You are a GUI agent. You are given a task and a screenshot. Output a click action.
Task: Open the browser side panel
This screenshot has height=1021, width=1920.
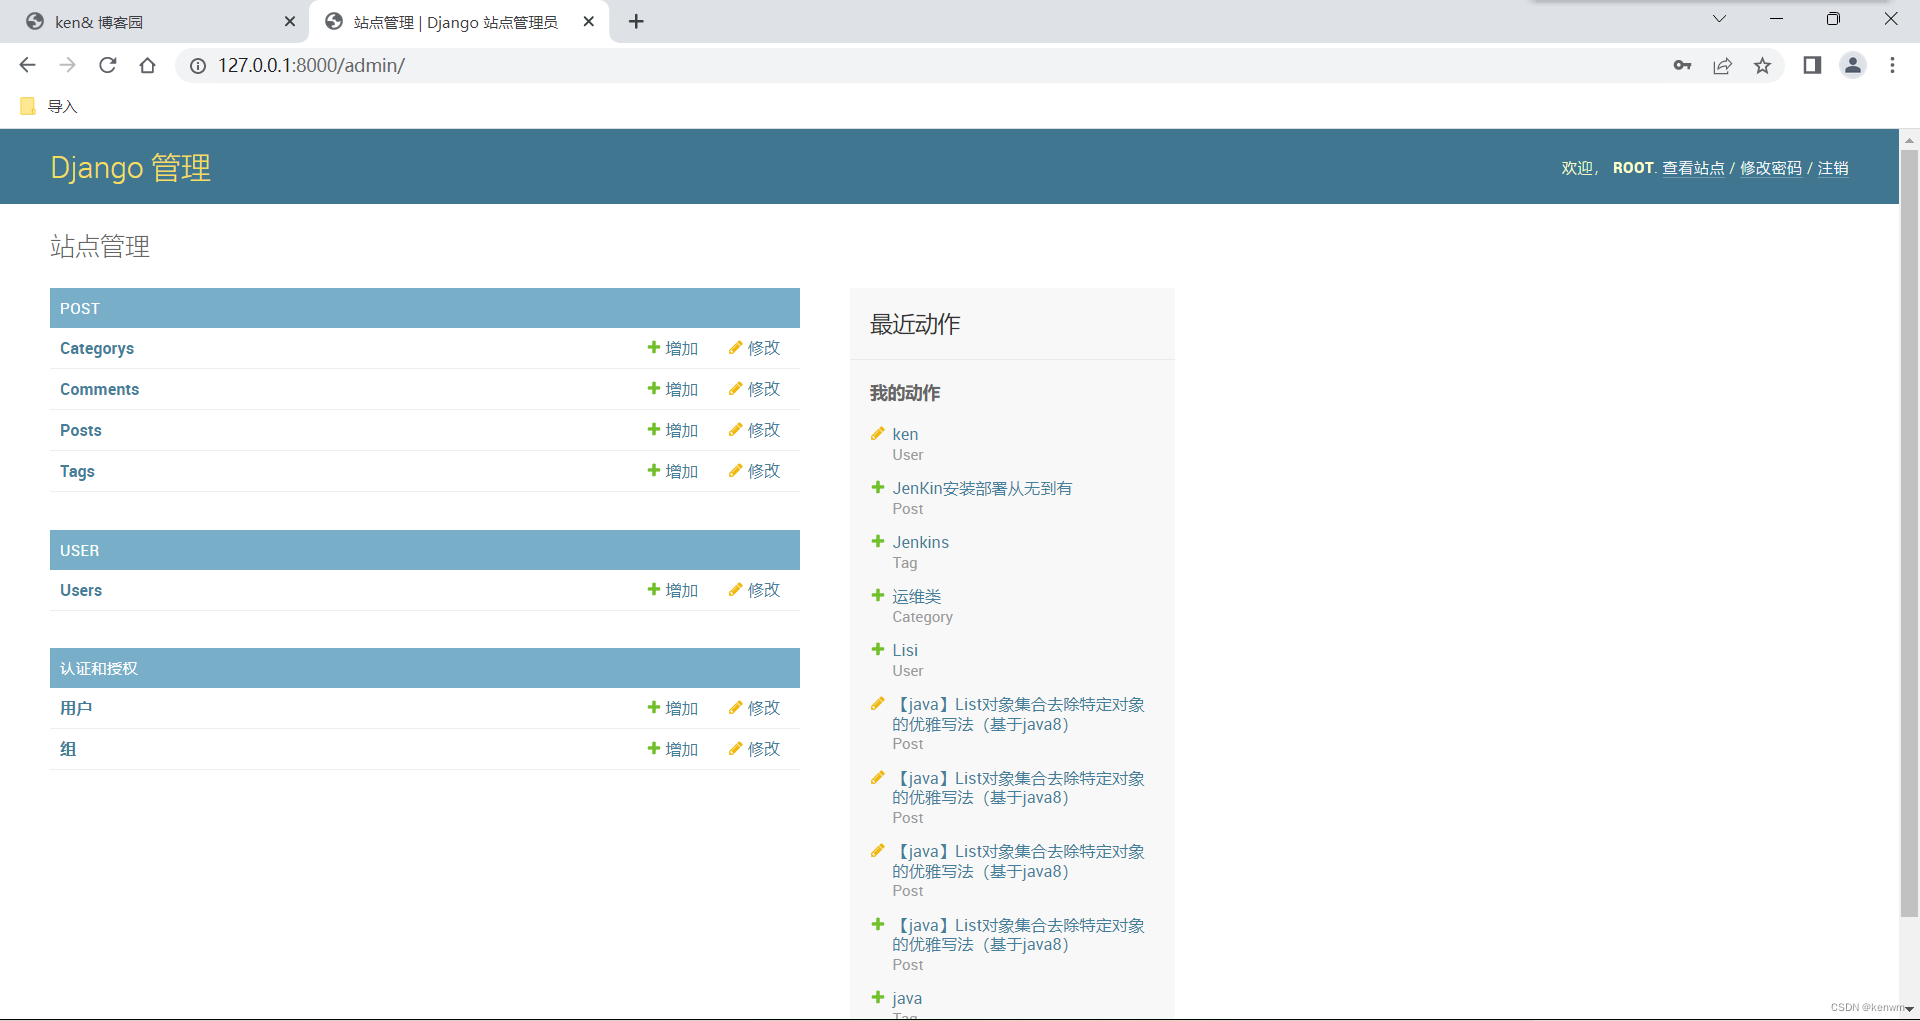coord(1812,65)
